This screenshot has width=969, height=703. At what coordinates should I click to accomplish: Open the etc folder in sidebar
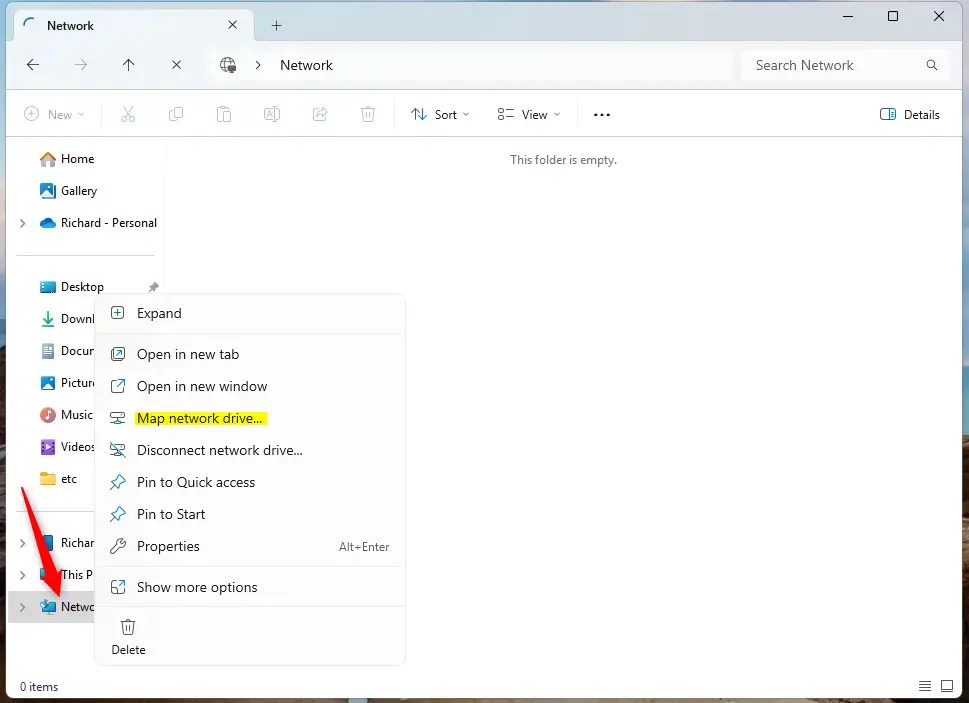pos(58,479)
